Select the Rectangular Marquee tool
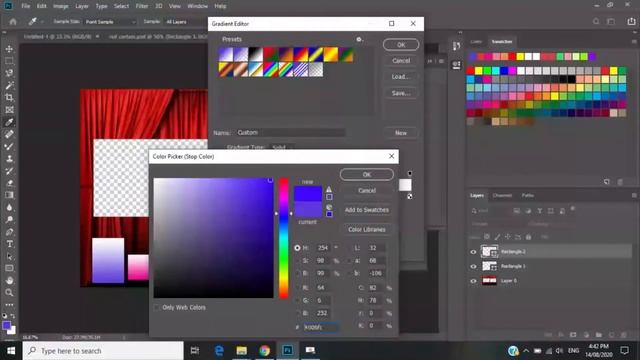Image resolution: width=640 pixels, height=360 pixels. 9,61
